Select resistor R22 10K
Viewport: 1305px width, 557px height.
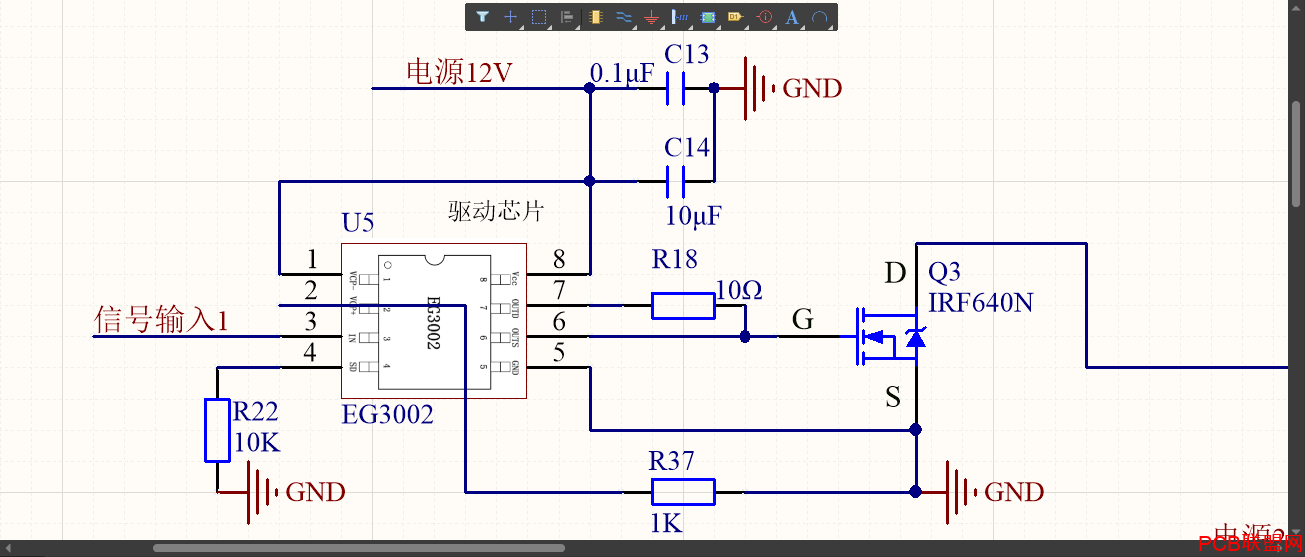pos(217,430)
